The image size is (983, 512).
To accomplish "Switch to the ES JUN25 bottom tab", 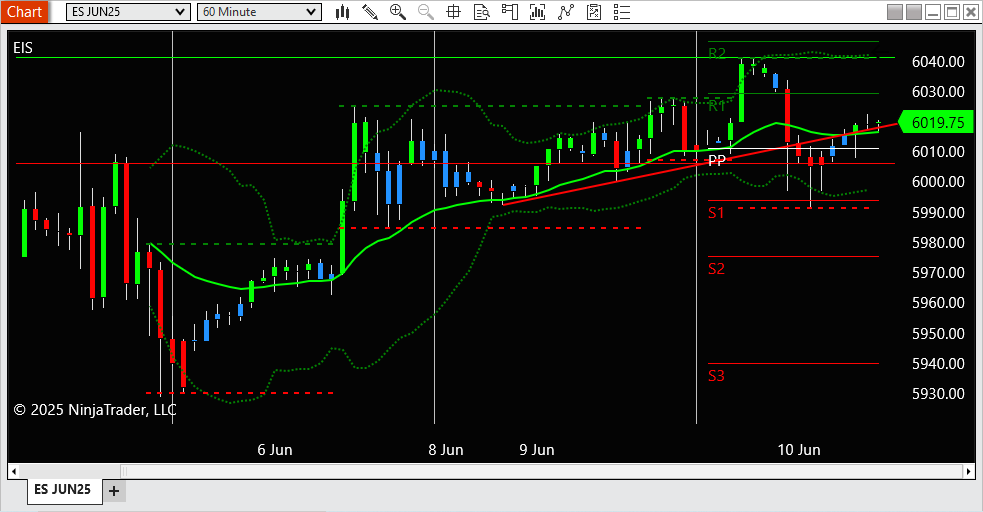I will (x=63, y=489).
